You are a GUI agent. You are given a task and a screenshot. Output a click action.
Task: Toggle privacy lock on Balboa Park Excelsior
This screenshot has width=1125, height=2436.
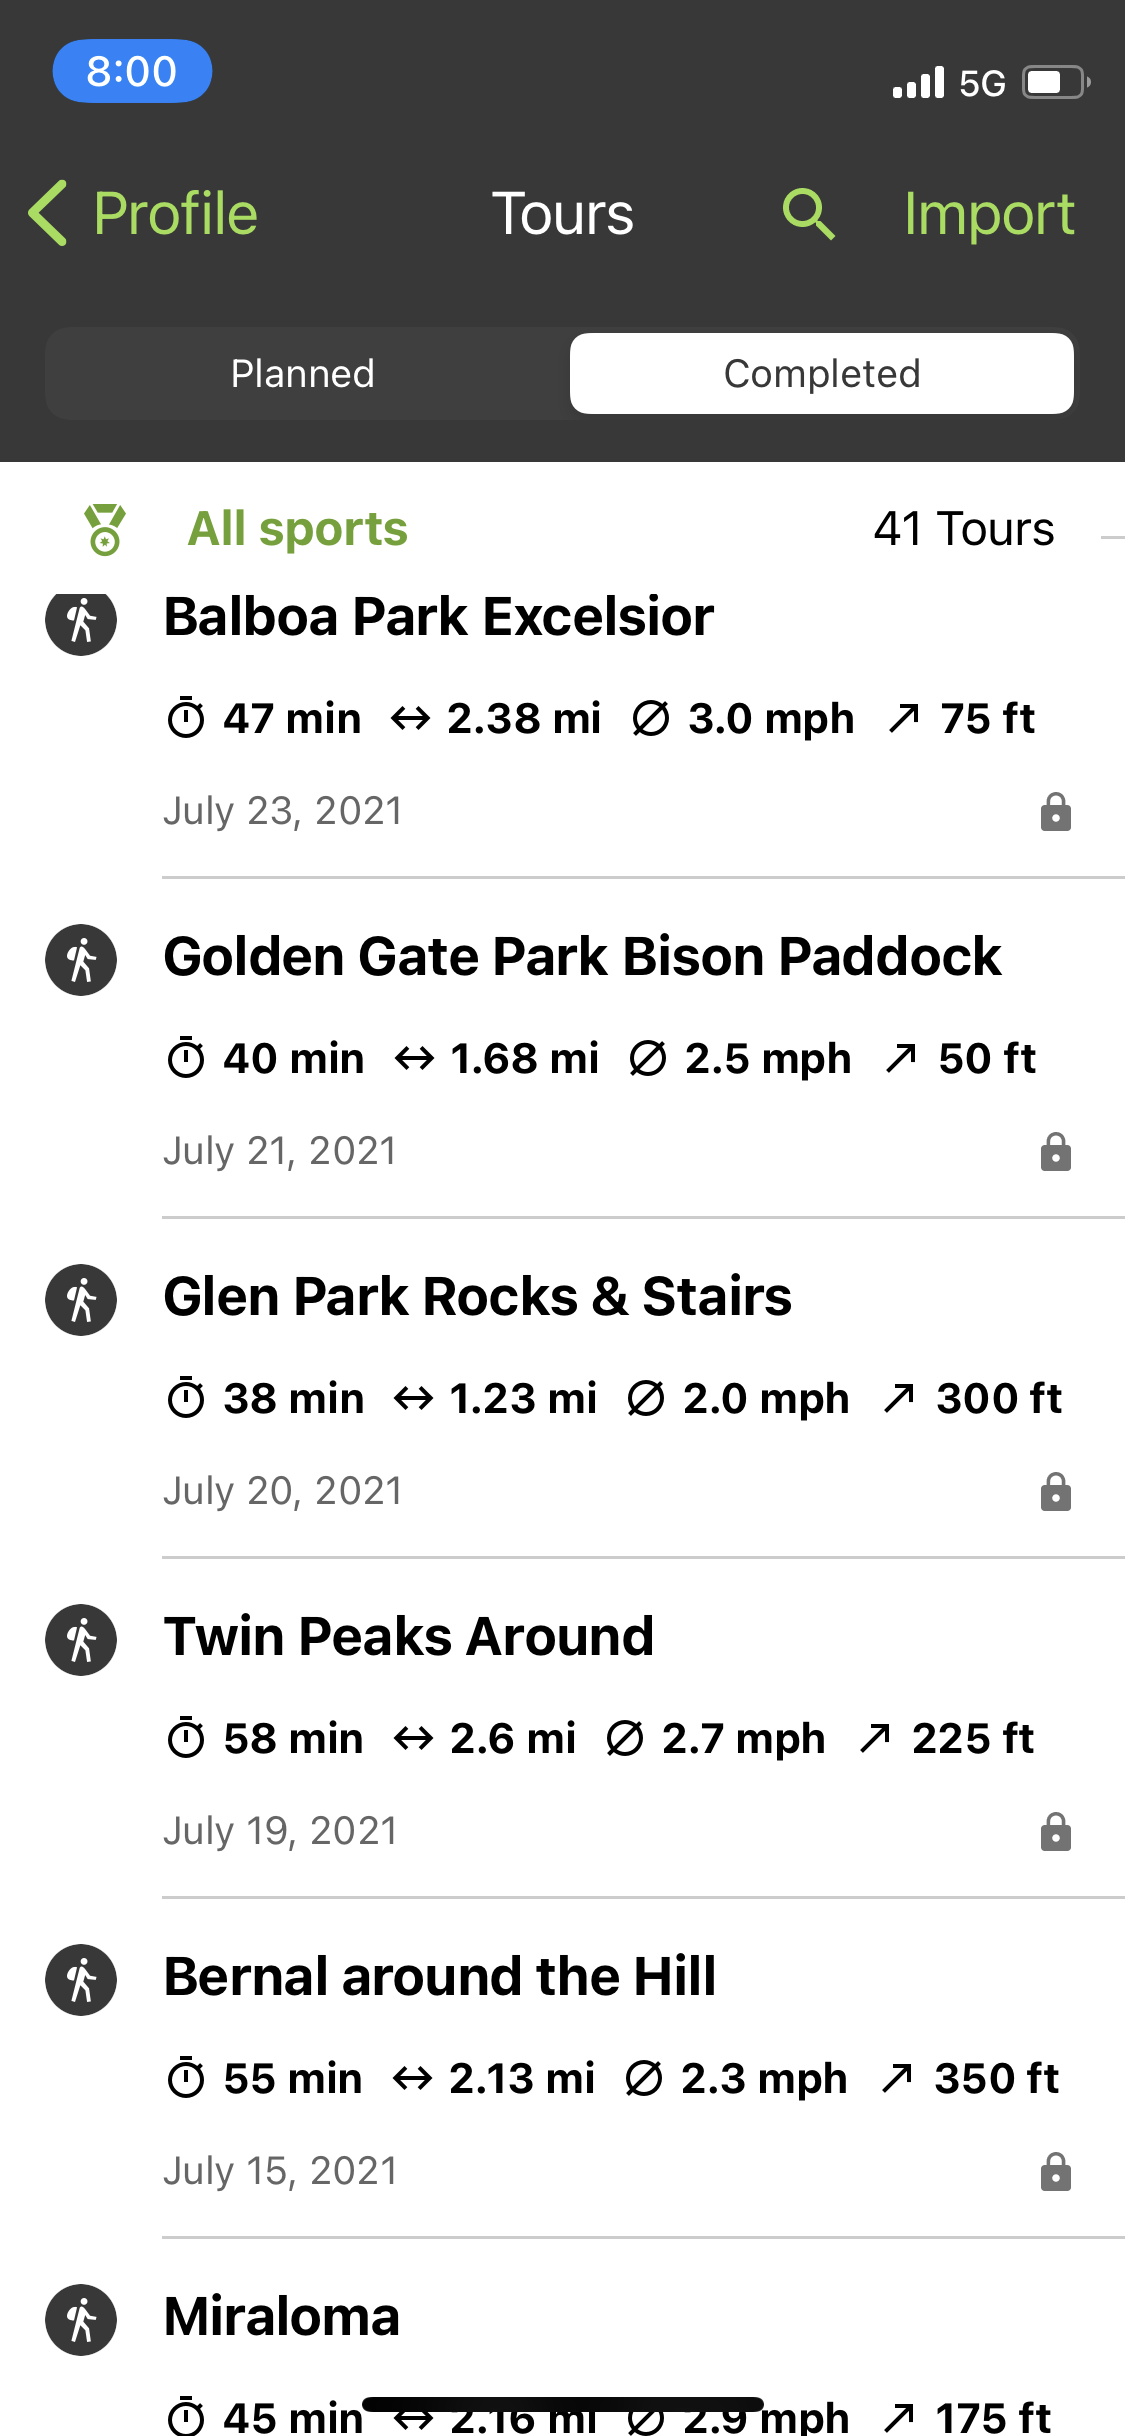tap(1055, 812)
